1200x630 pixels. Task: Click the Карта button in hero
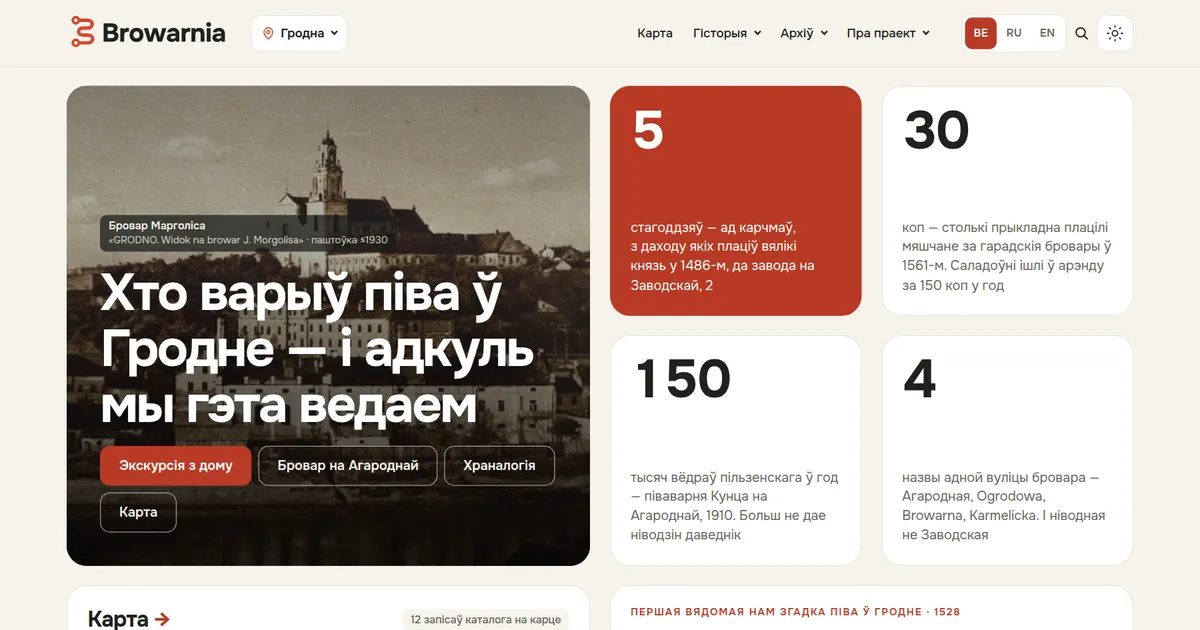(138, 512)
